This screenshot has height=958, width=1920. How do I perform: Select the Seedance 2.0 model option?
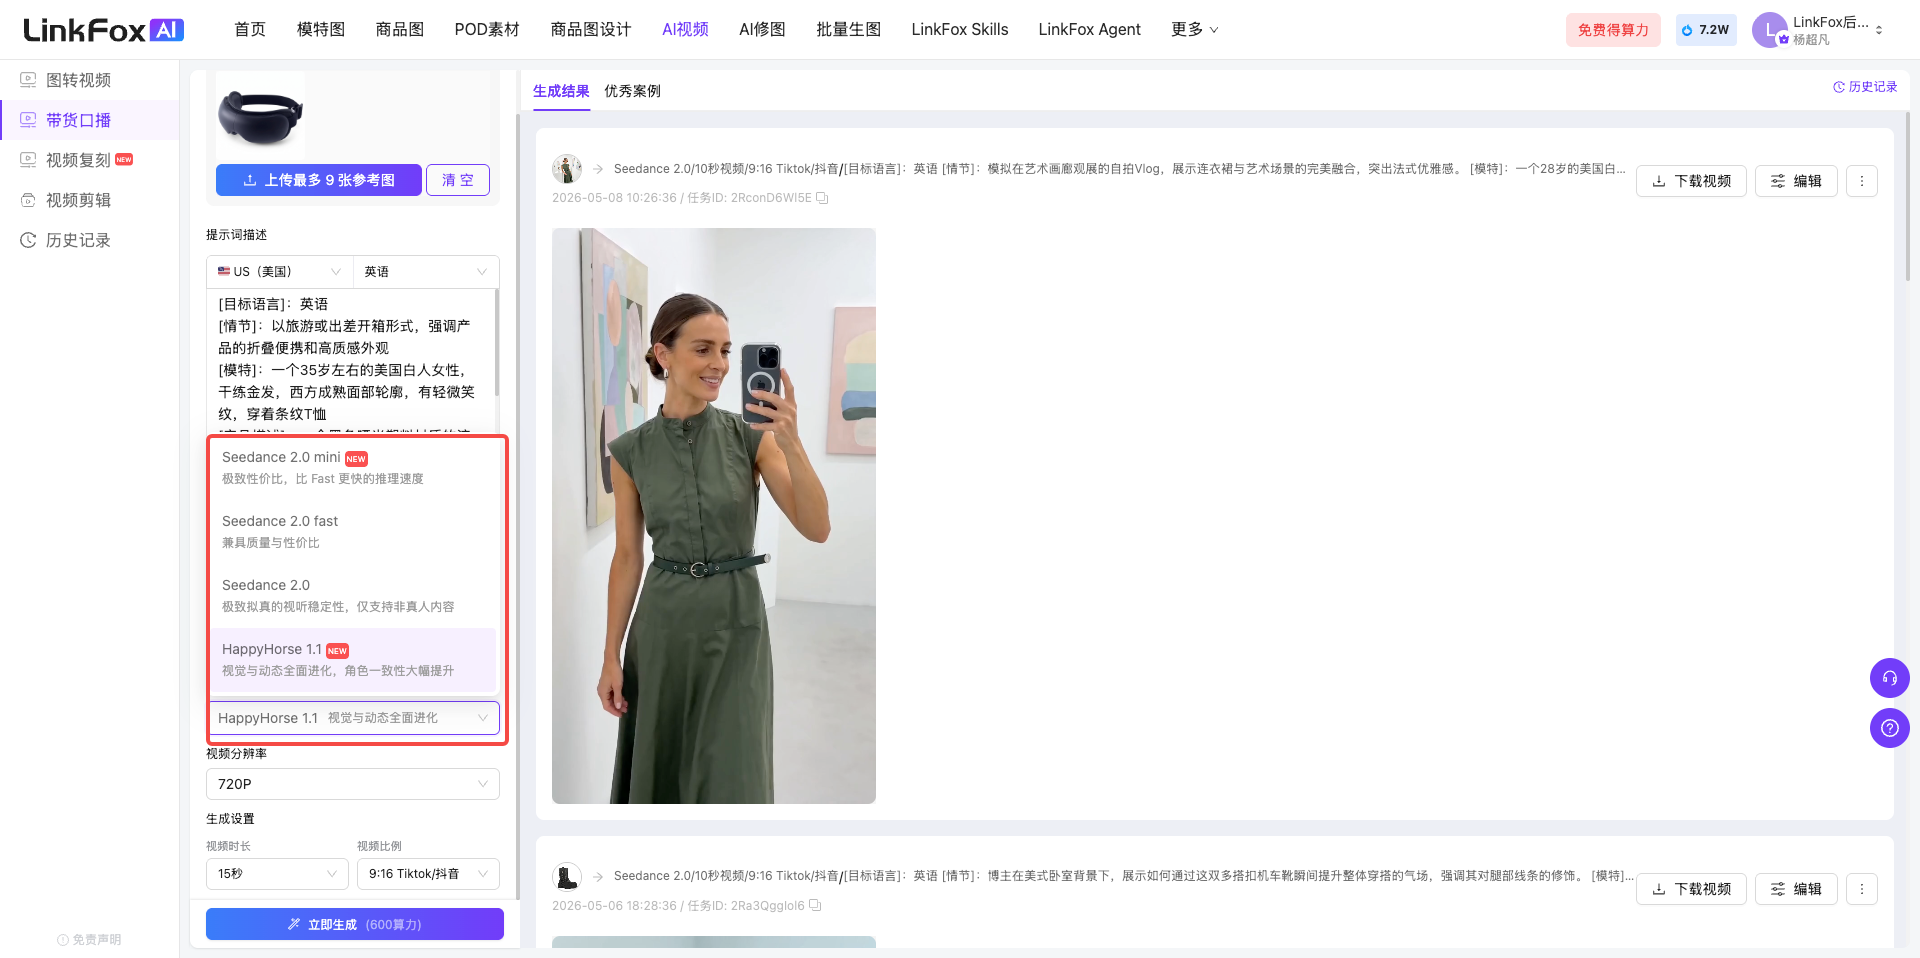[353, 595]
